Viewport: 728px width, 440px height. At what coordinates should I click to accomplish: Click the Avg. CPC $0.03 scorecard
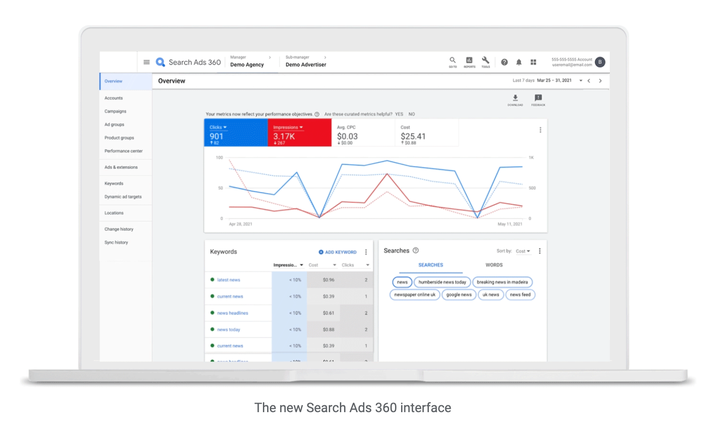point(363,133)
